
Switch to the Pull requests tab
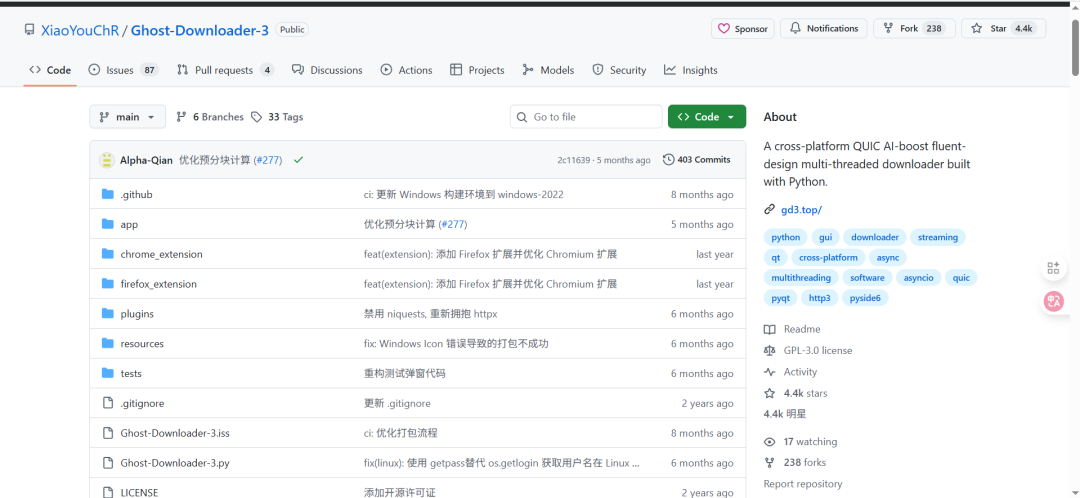click(x=225, y=70)
